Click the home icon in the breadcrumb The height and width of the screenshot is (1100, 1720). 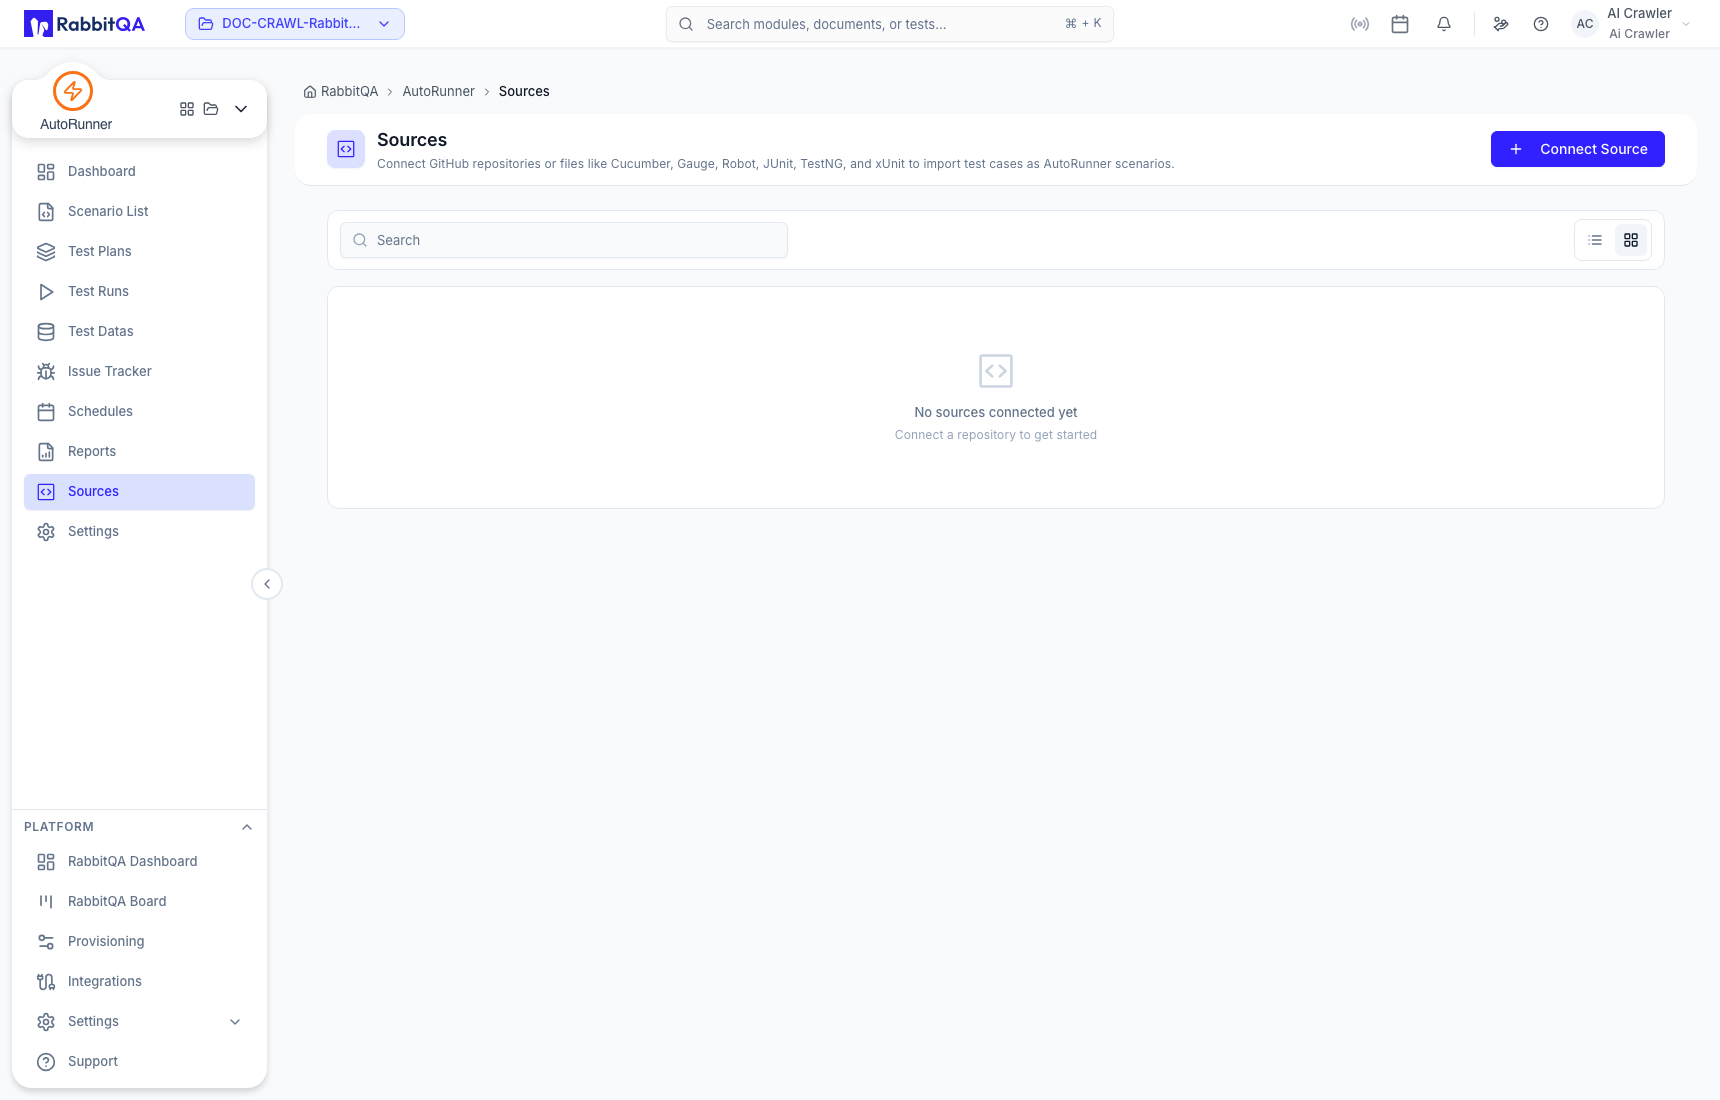pyautogui.click(x=310, y=92)
